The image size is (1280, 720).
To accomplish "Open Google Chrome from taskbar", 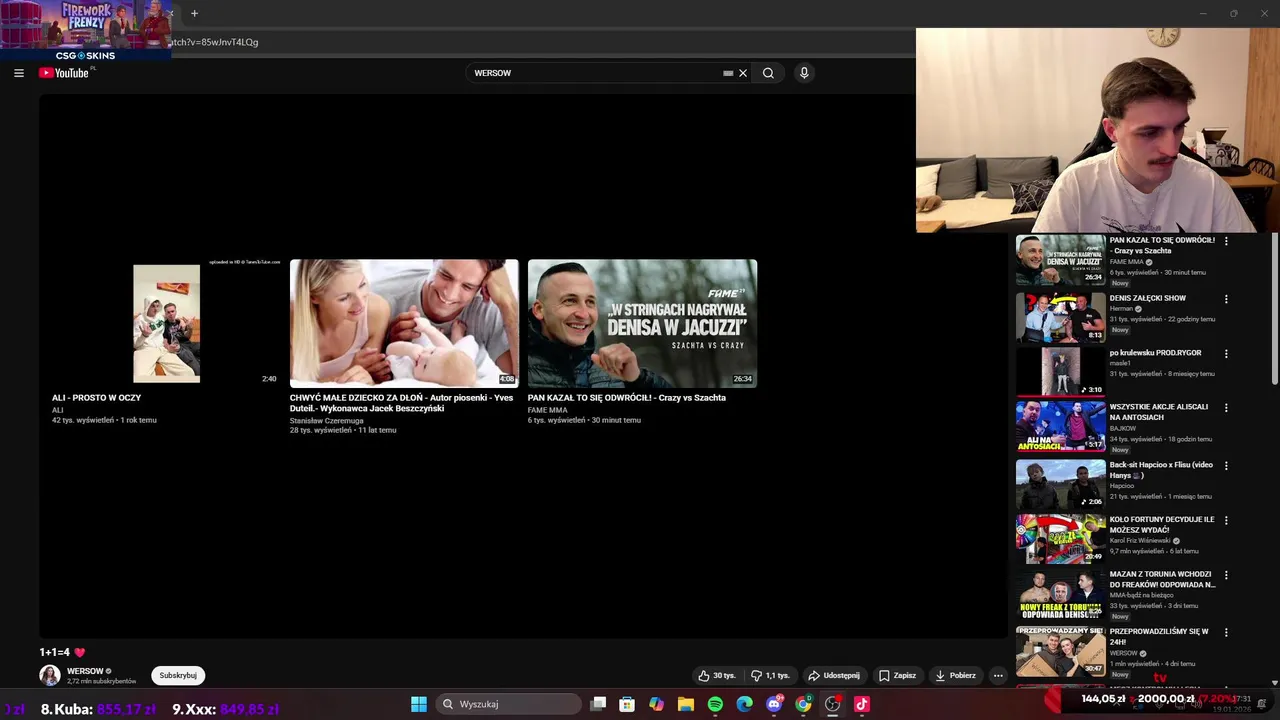I will coord(803,704).
